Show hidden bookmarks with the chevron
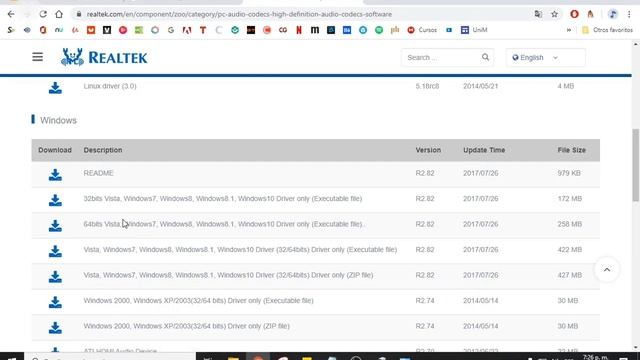640x360 pixels. 569,30
